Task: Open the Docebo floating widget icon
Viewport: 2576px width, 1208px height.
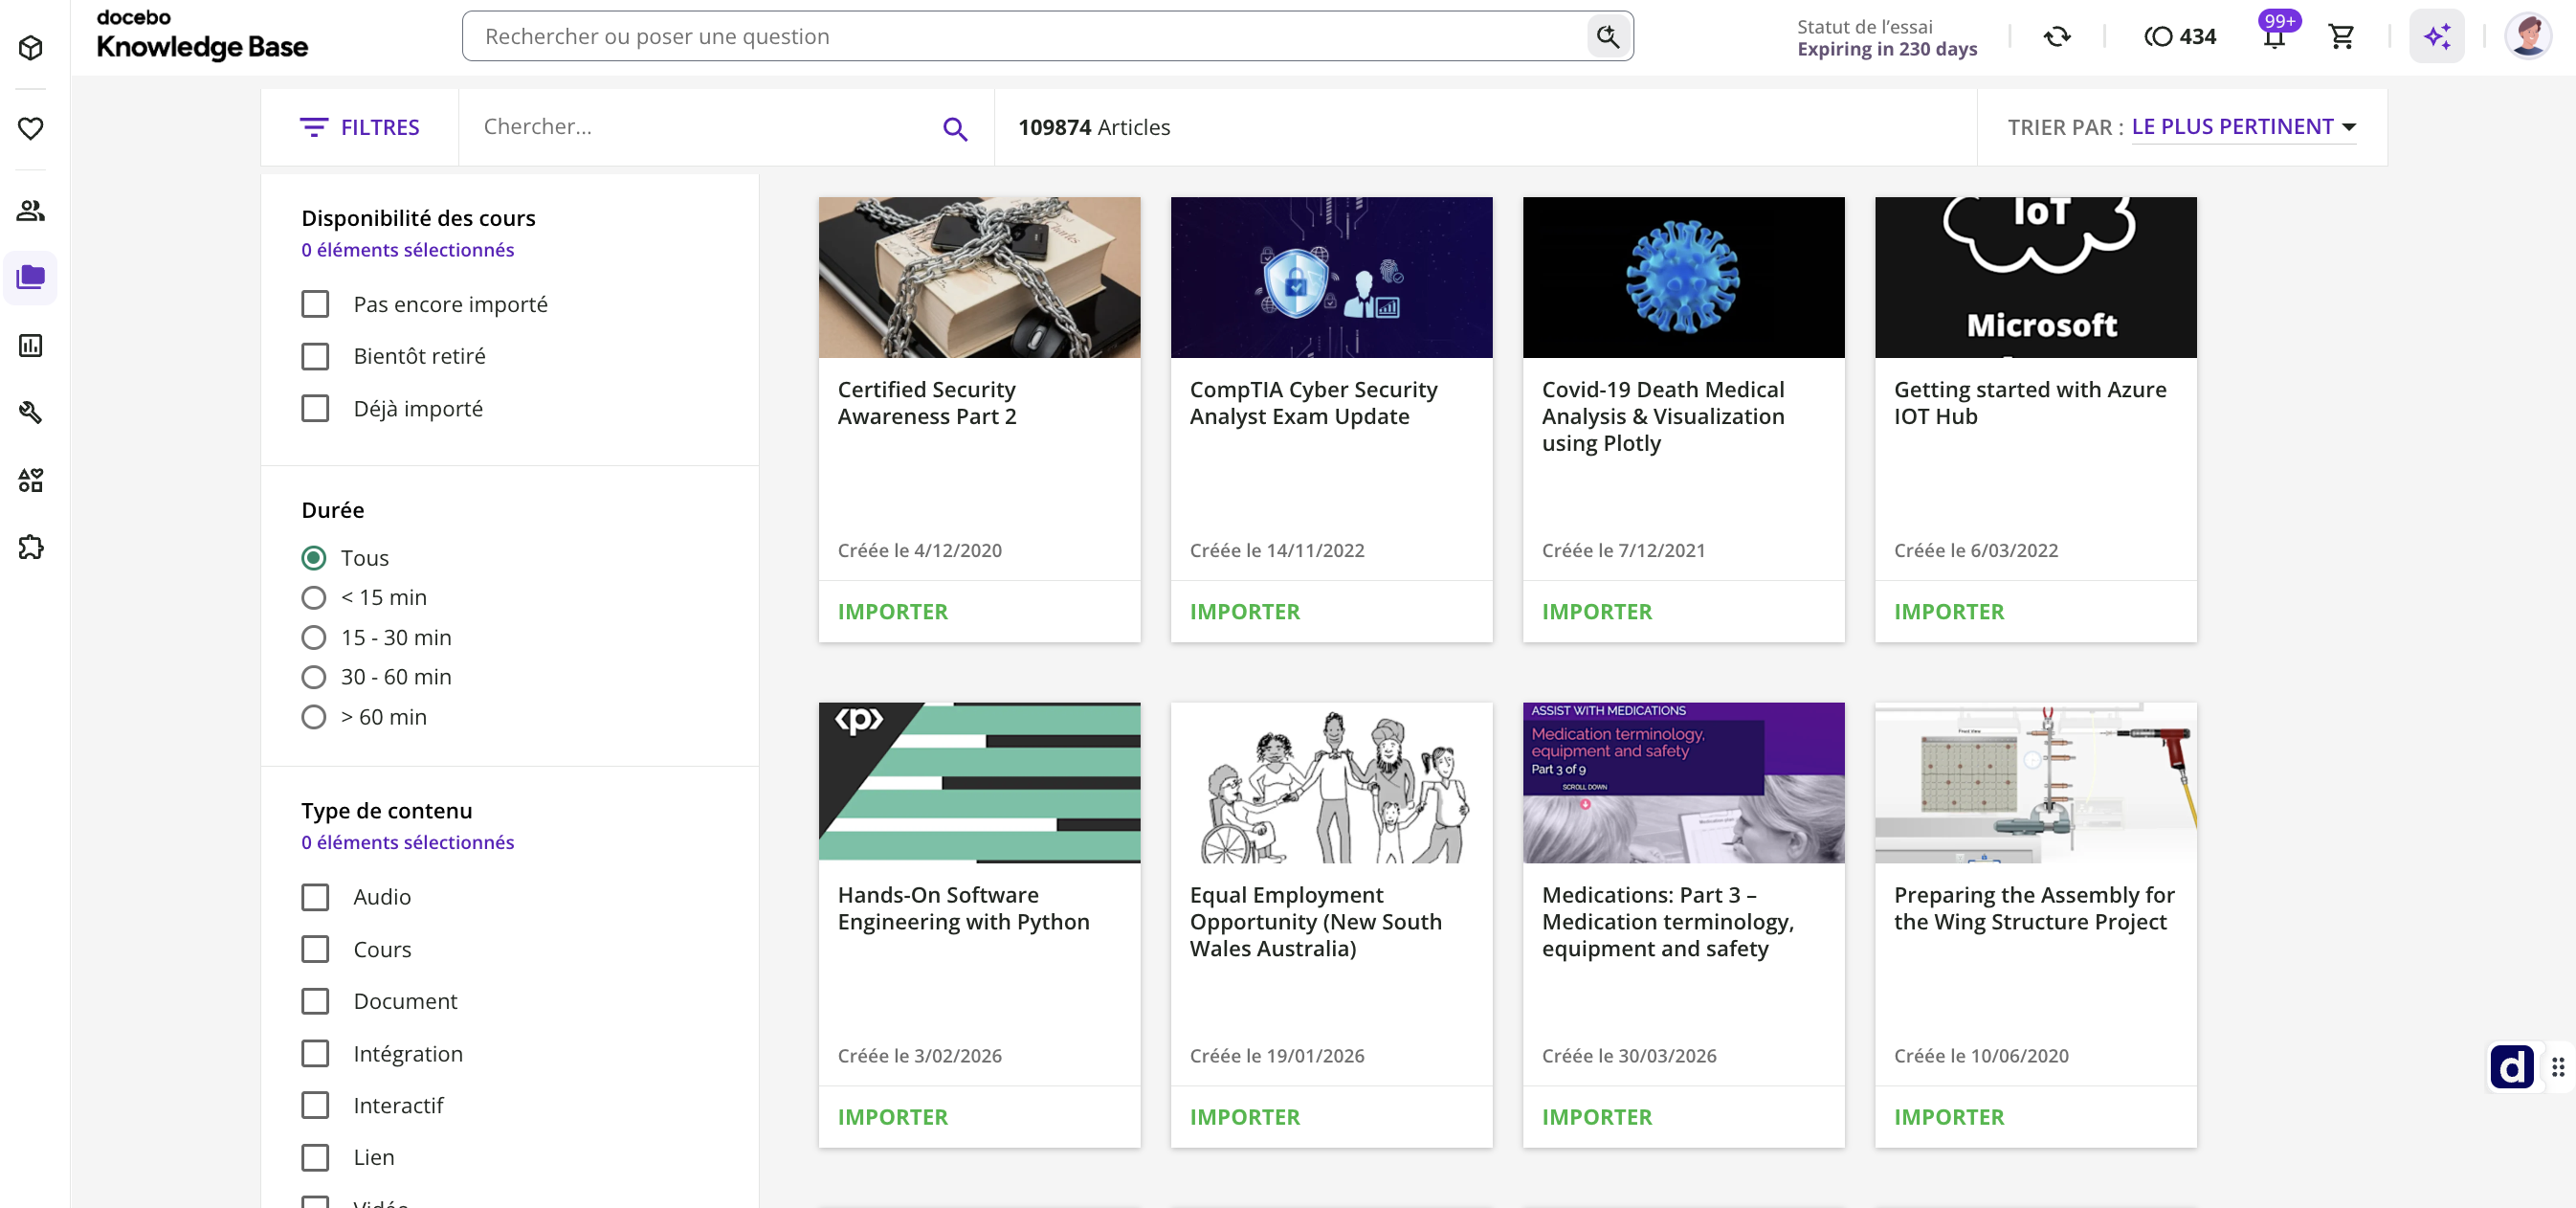Action: pyautogui.click(x=2512, y=1067)
